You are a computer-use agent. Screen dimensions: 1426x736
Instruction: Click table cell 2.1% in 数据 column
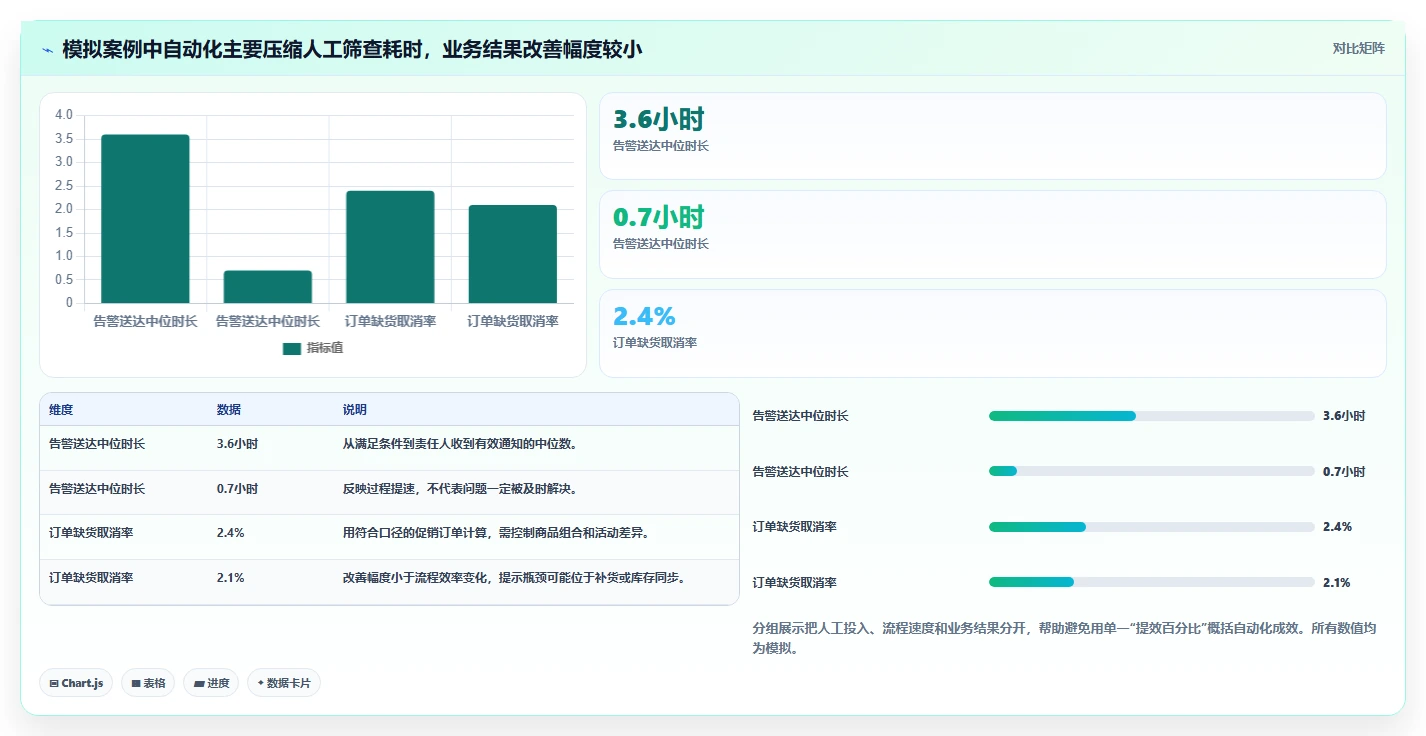click(230, 578)
